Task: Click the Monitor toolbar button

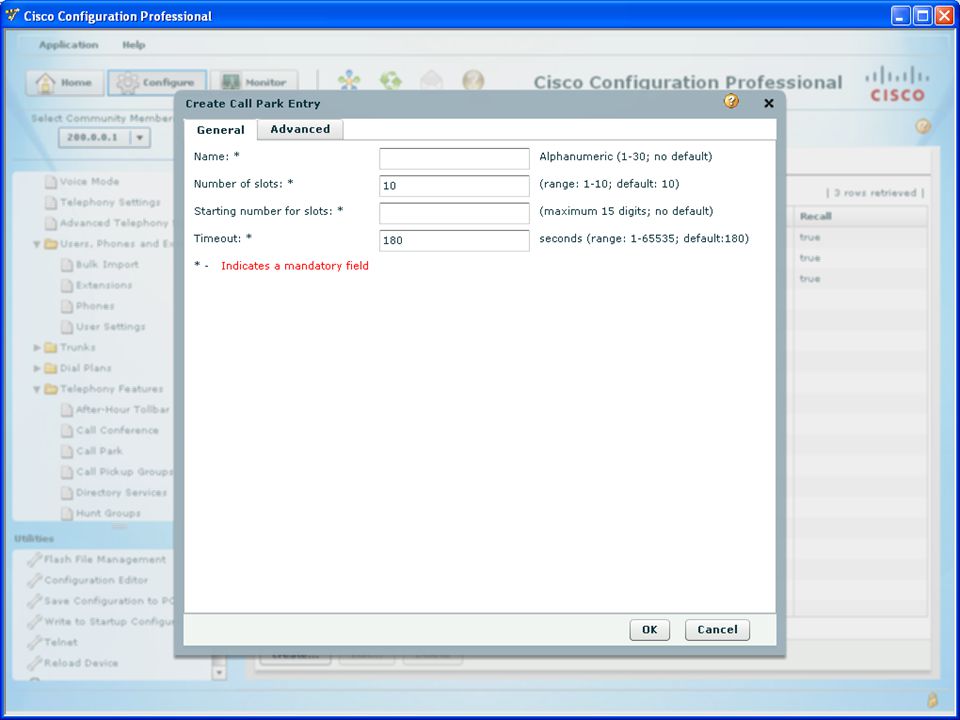Action: tap(255, 83)
